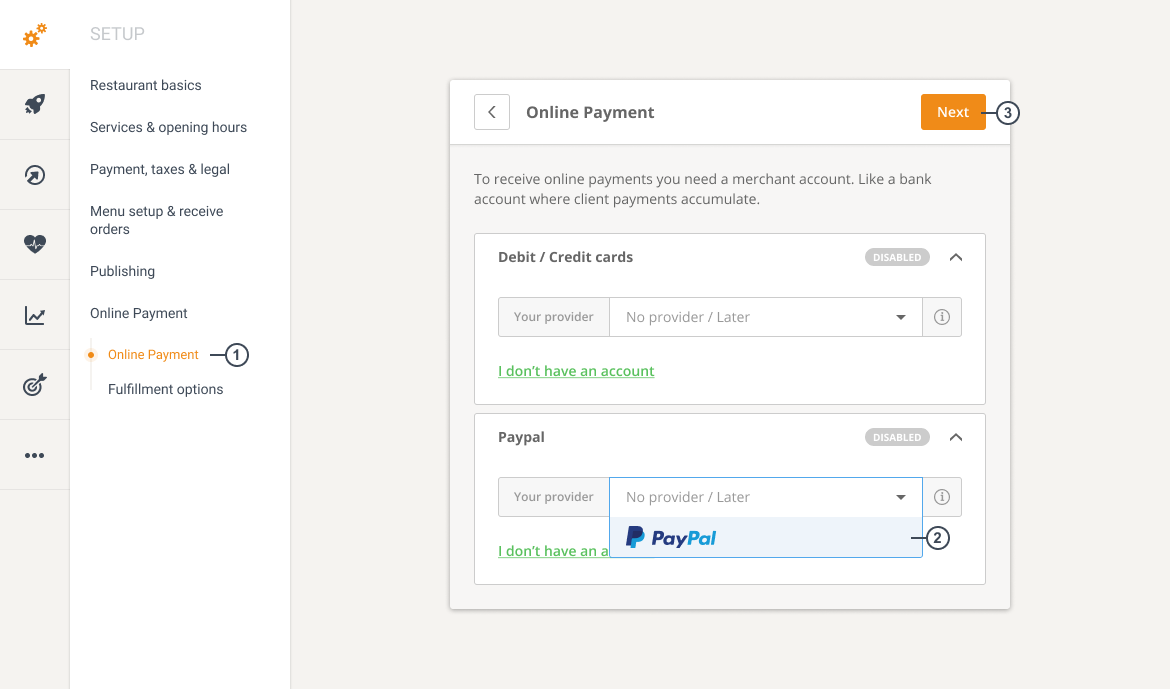Viewport: 1170px width, 689px height.
Task: Click the DISABLED badge on the Paypal section
Action: point(896,437)
